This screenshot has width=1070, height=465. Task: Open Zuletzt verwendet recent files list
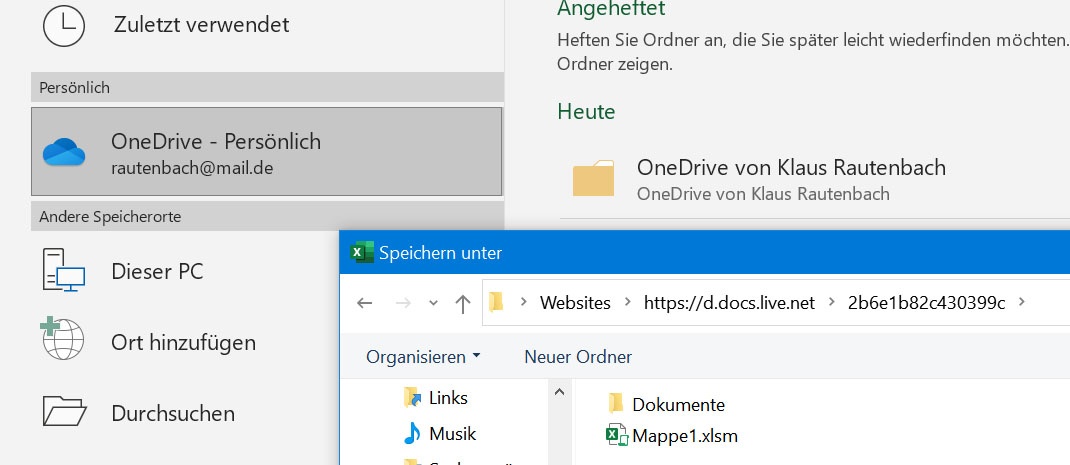[x=201, y=25]
